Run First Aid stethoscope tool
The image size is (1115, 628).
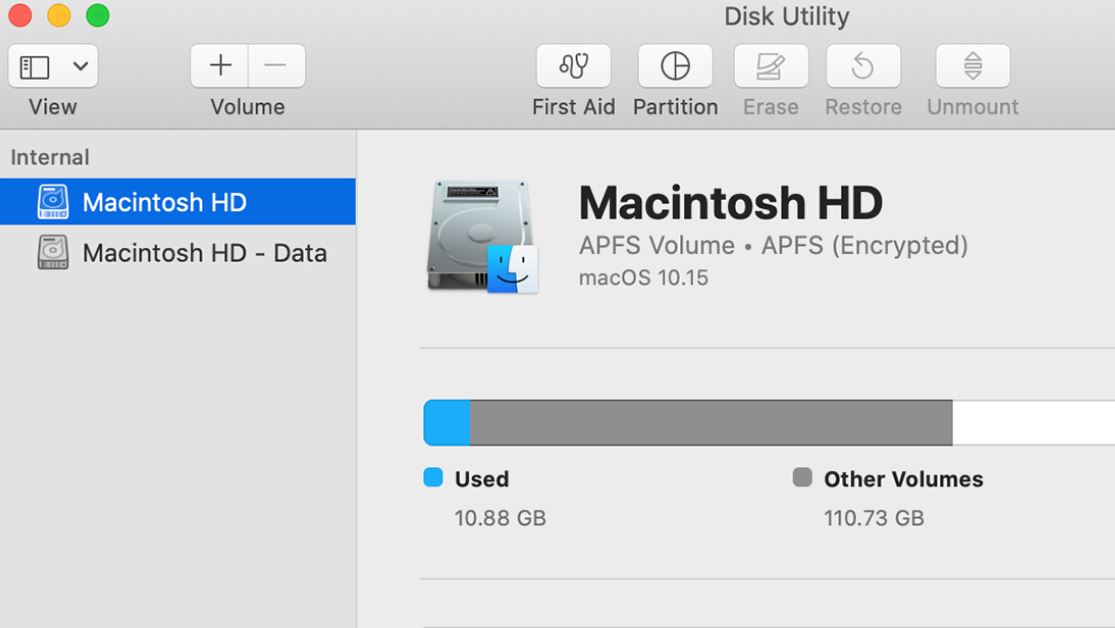(573, 65)
